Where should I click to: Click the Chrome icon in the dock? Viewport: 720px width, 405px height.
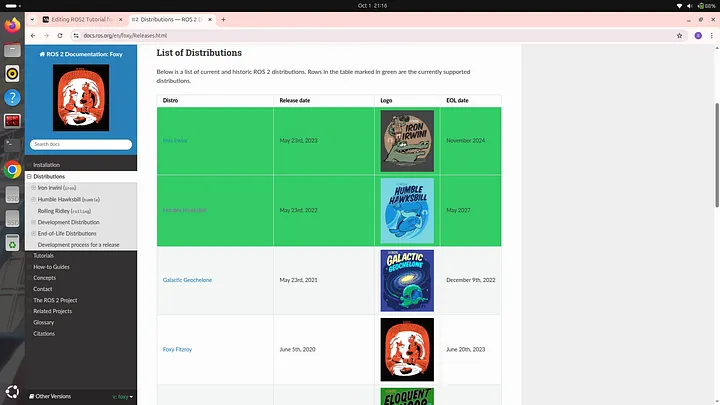click(12, 170)
